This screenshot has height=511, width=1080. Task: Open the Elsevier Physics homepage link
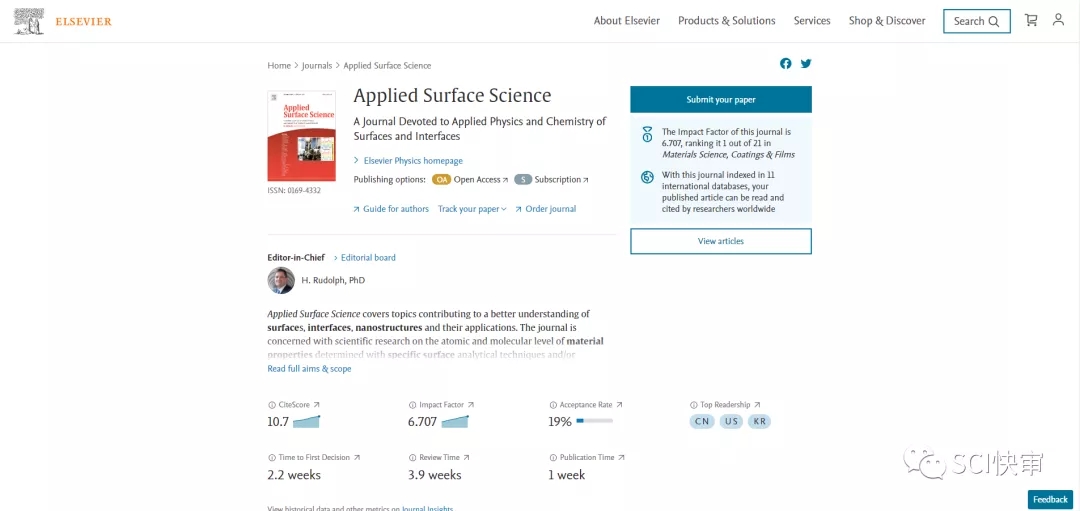point(412,161)
